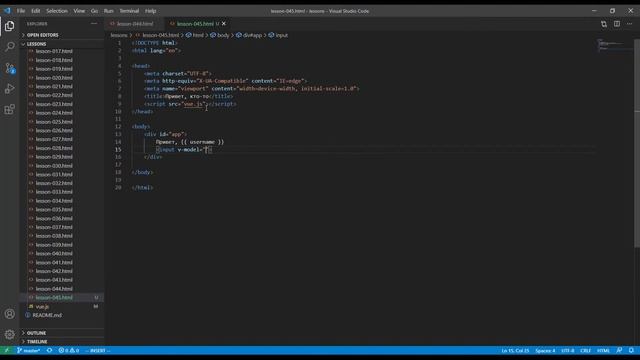
Task: Open lesson-044.html in the explorer
Action: (x=54, y=289)
